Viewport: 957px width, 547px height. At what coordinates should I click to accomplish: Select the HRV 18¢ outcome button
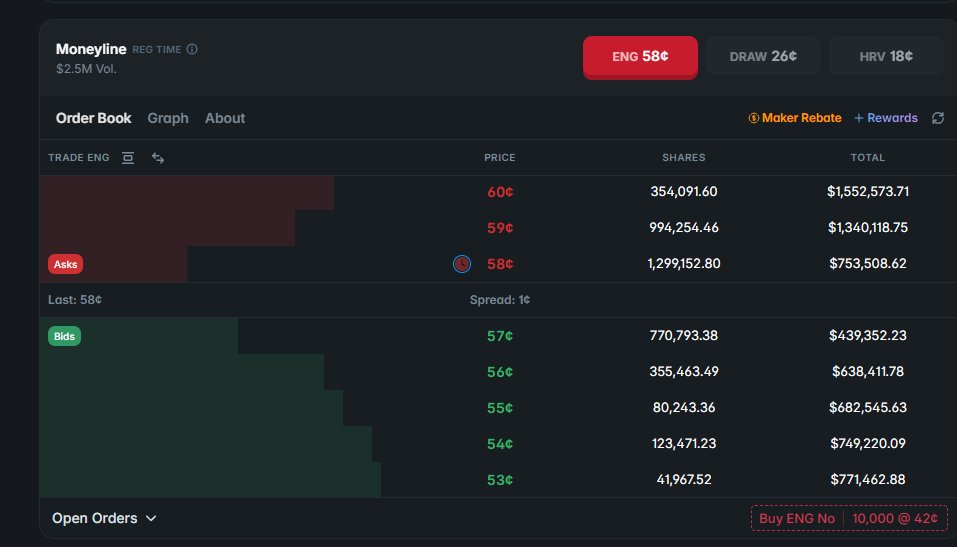886,56
